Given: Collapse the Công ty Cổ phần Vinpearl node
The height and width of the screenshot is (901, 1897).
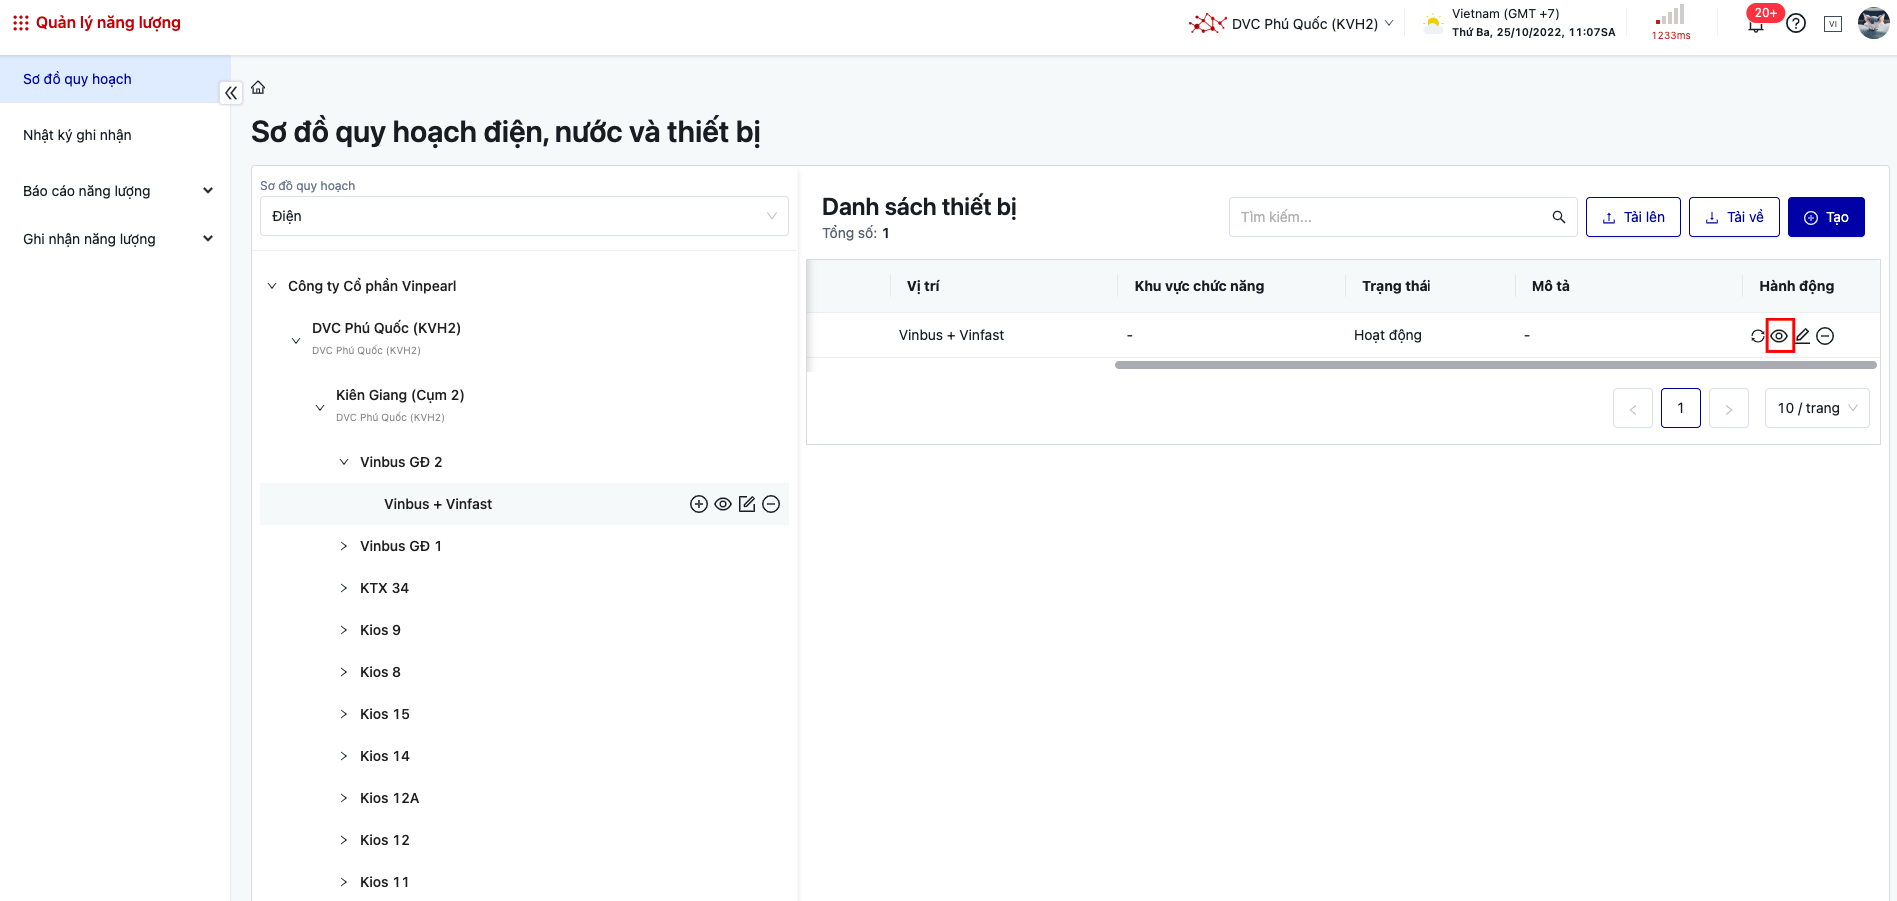Looking at the screenshot, I should point(272,286).
